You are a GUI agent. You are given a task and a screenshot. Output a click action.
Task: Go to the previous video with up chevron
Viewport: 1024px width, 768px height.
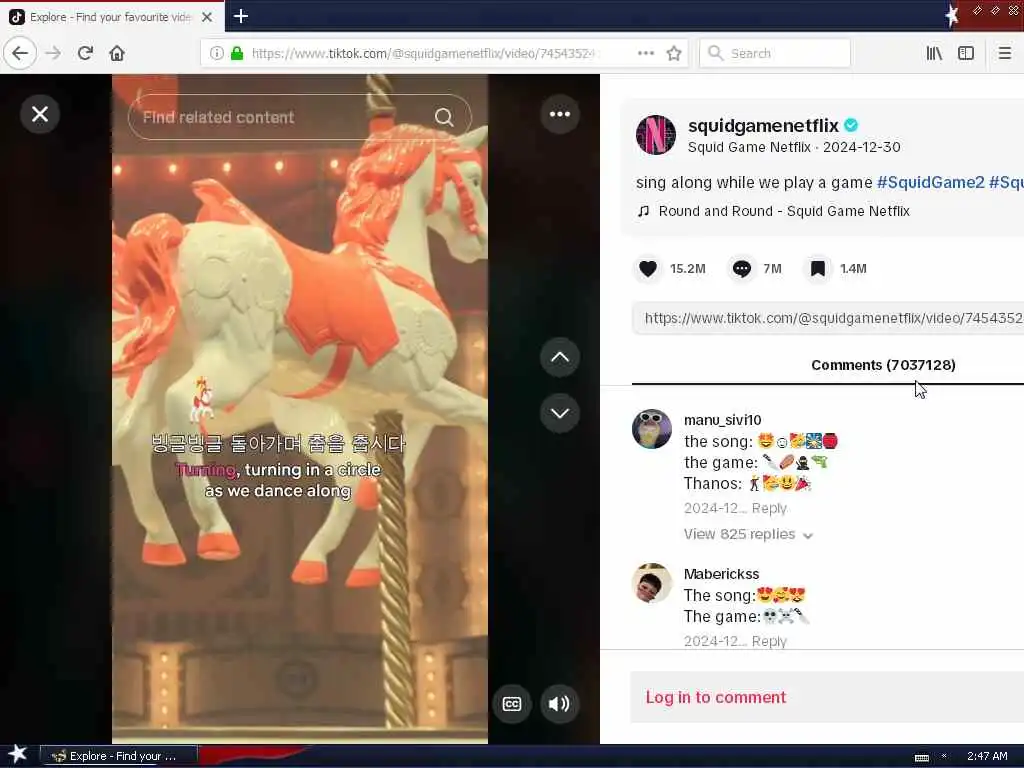point(560,357)
